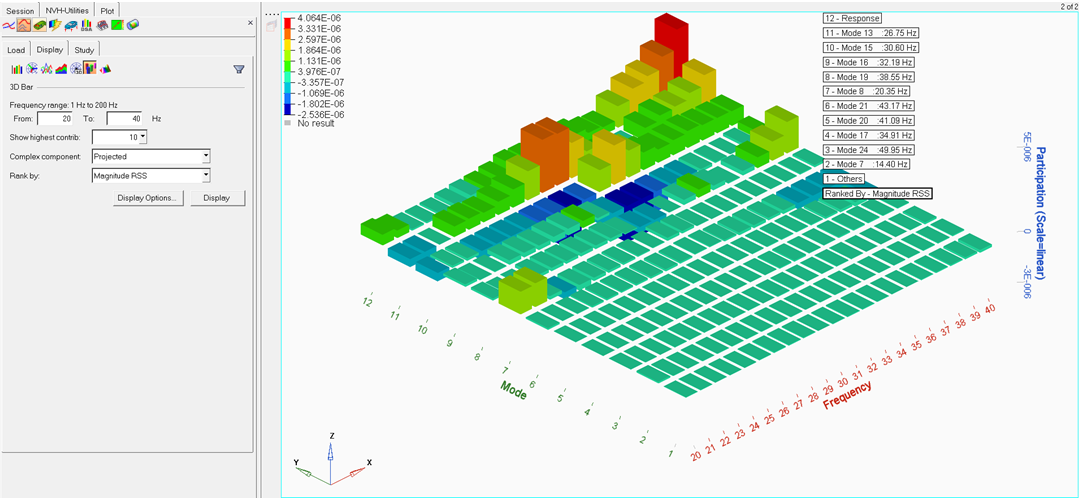Select the 3D polar display type
1083x500 pixels.
coord(76,68)
